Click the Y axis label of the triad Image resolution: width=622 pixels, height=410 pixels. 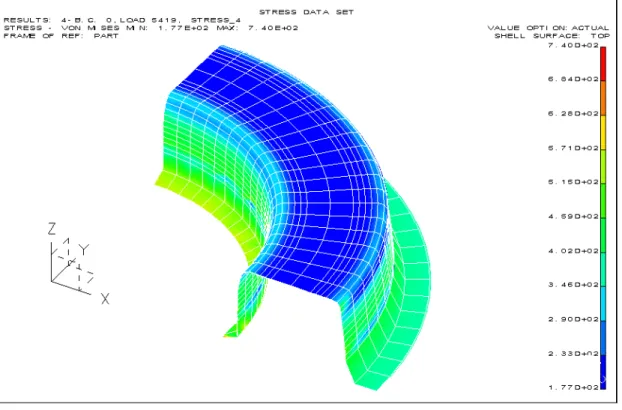(x=84, y=250)
